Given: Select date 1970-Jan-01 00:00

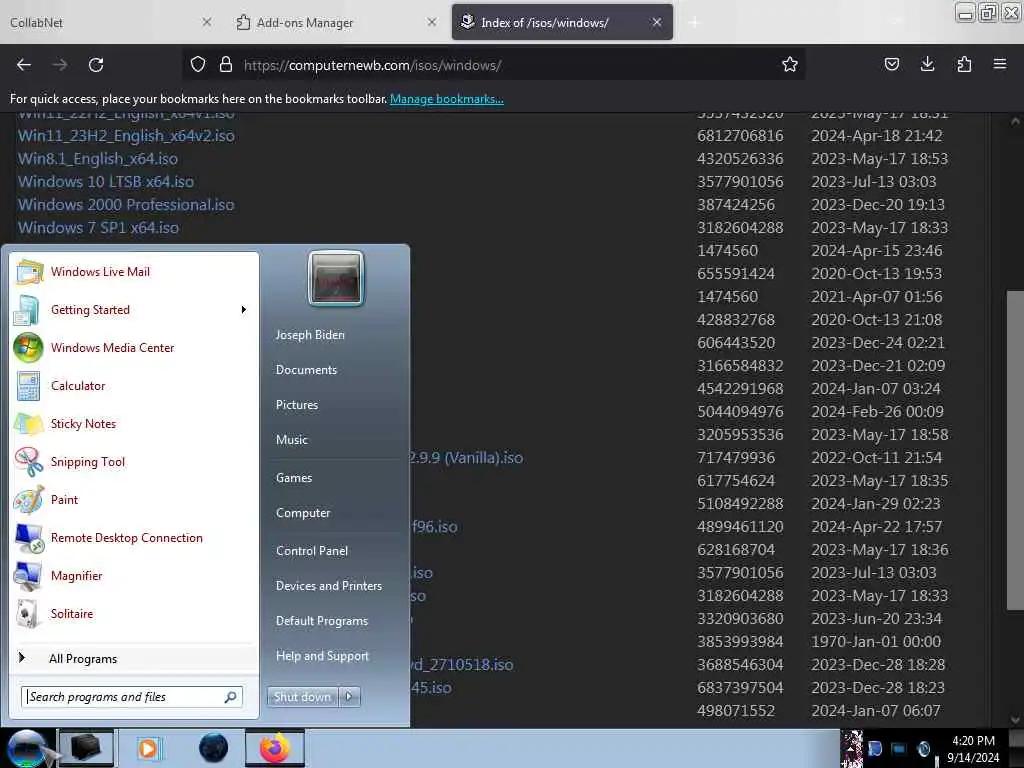Looking at the screenshot, I should 876,641.
